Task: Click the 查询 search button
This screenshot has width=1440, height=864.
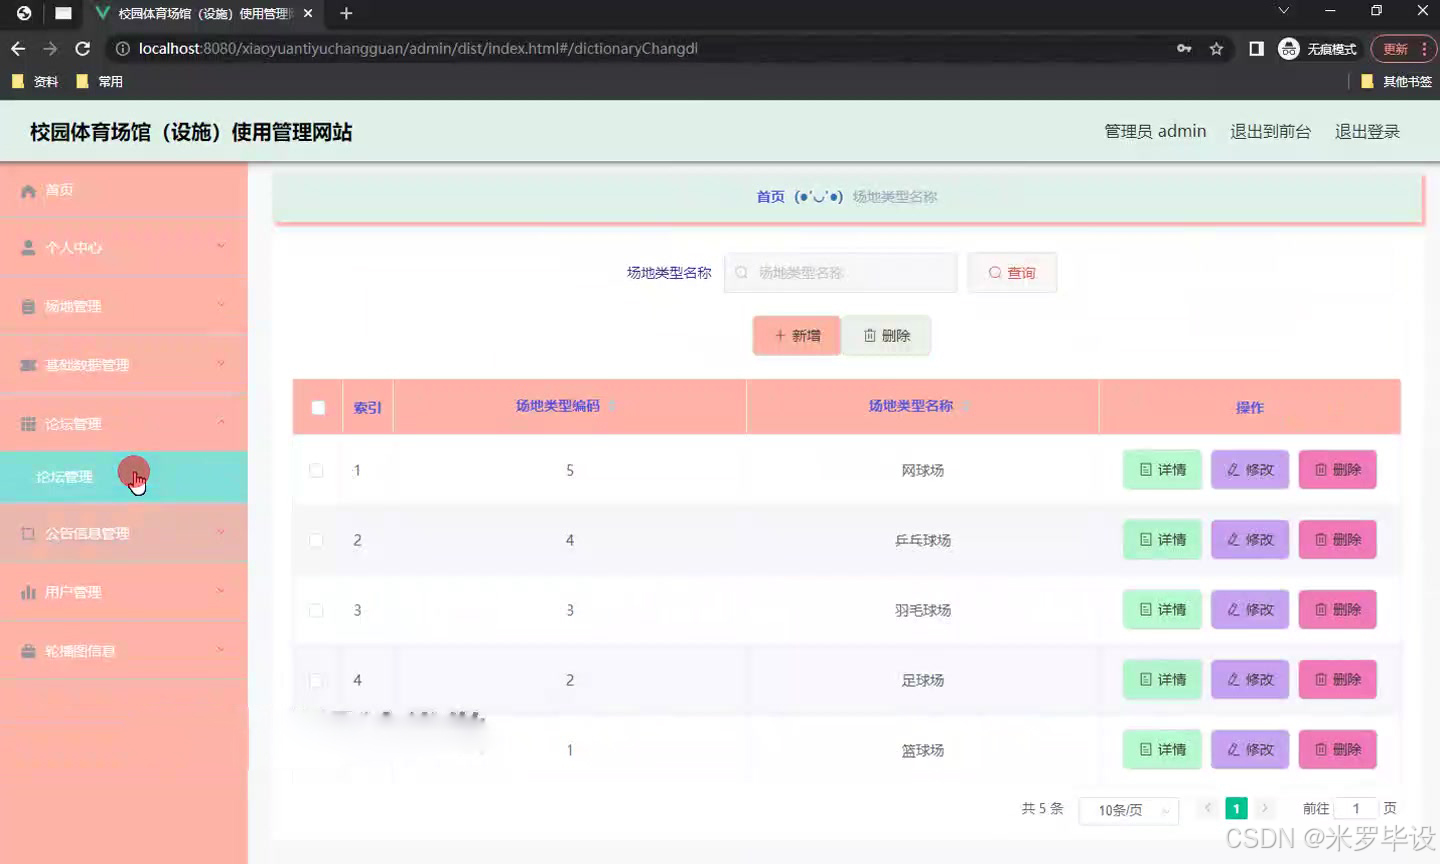Action: coord(1012,273)
